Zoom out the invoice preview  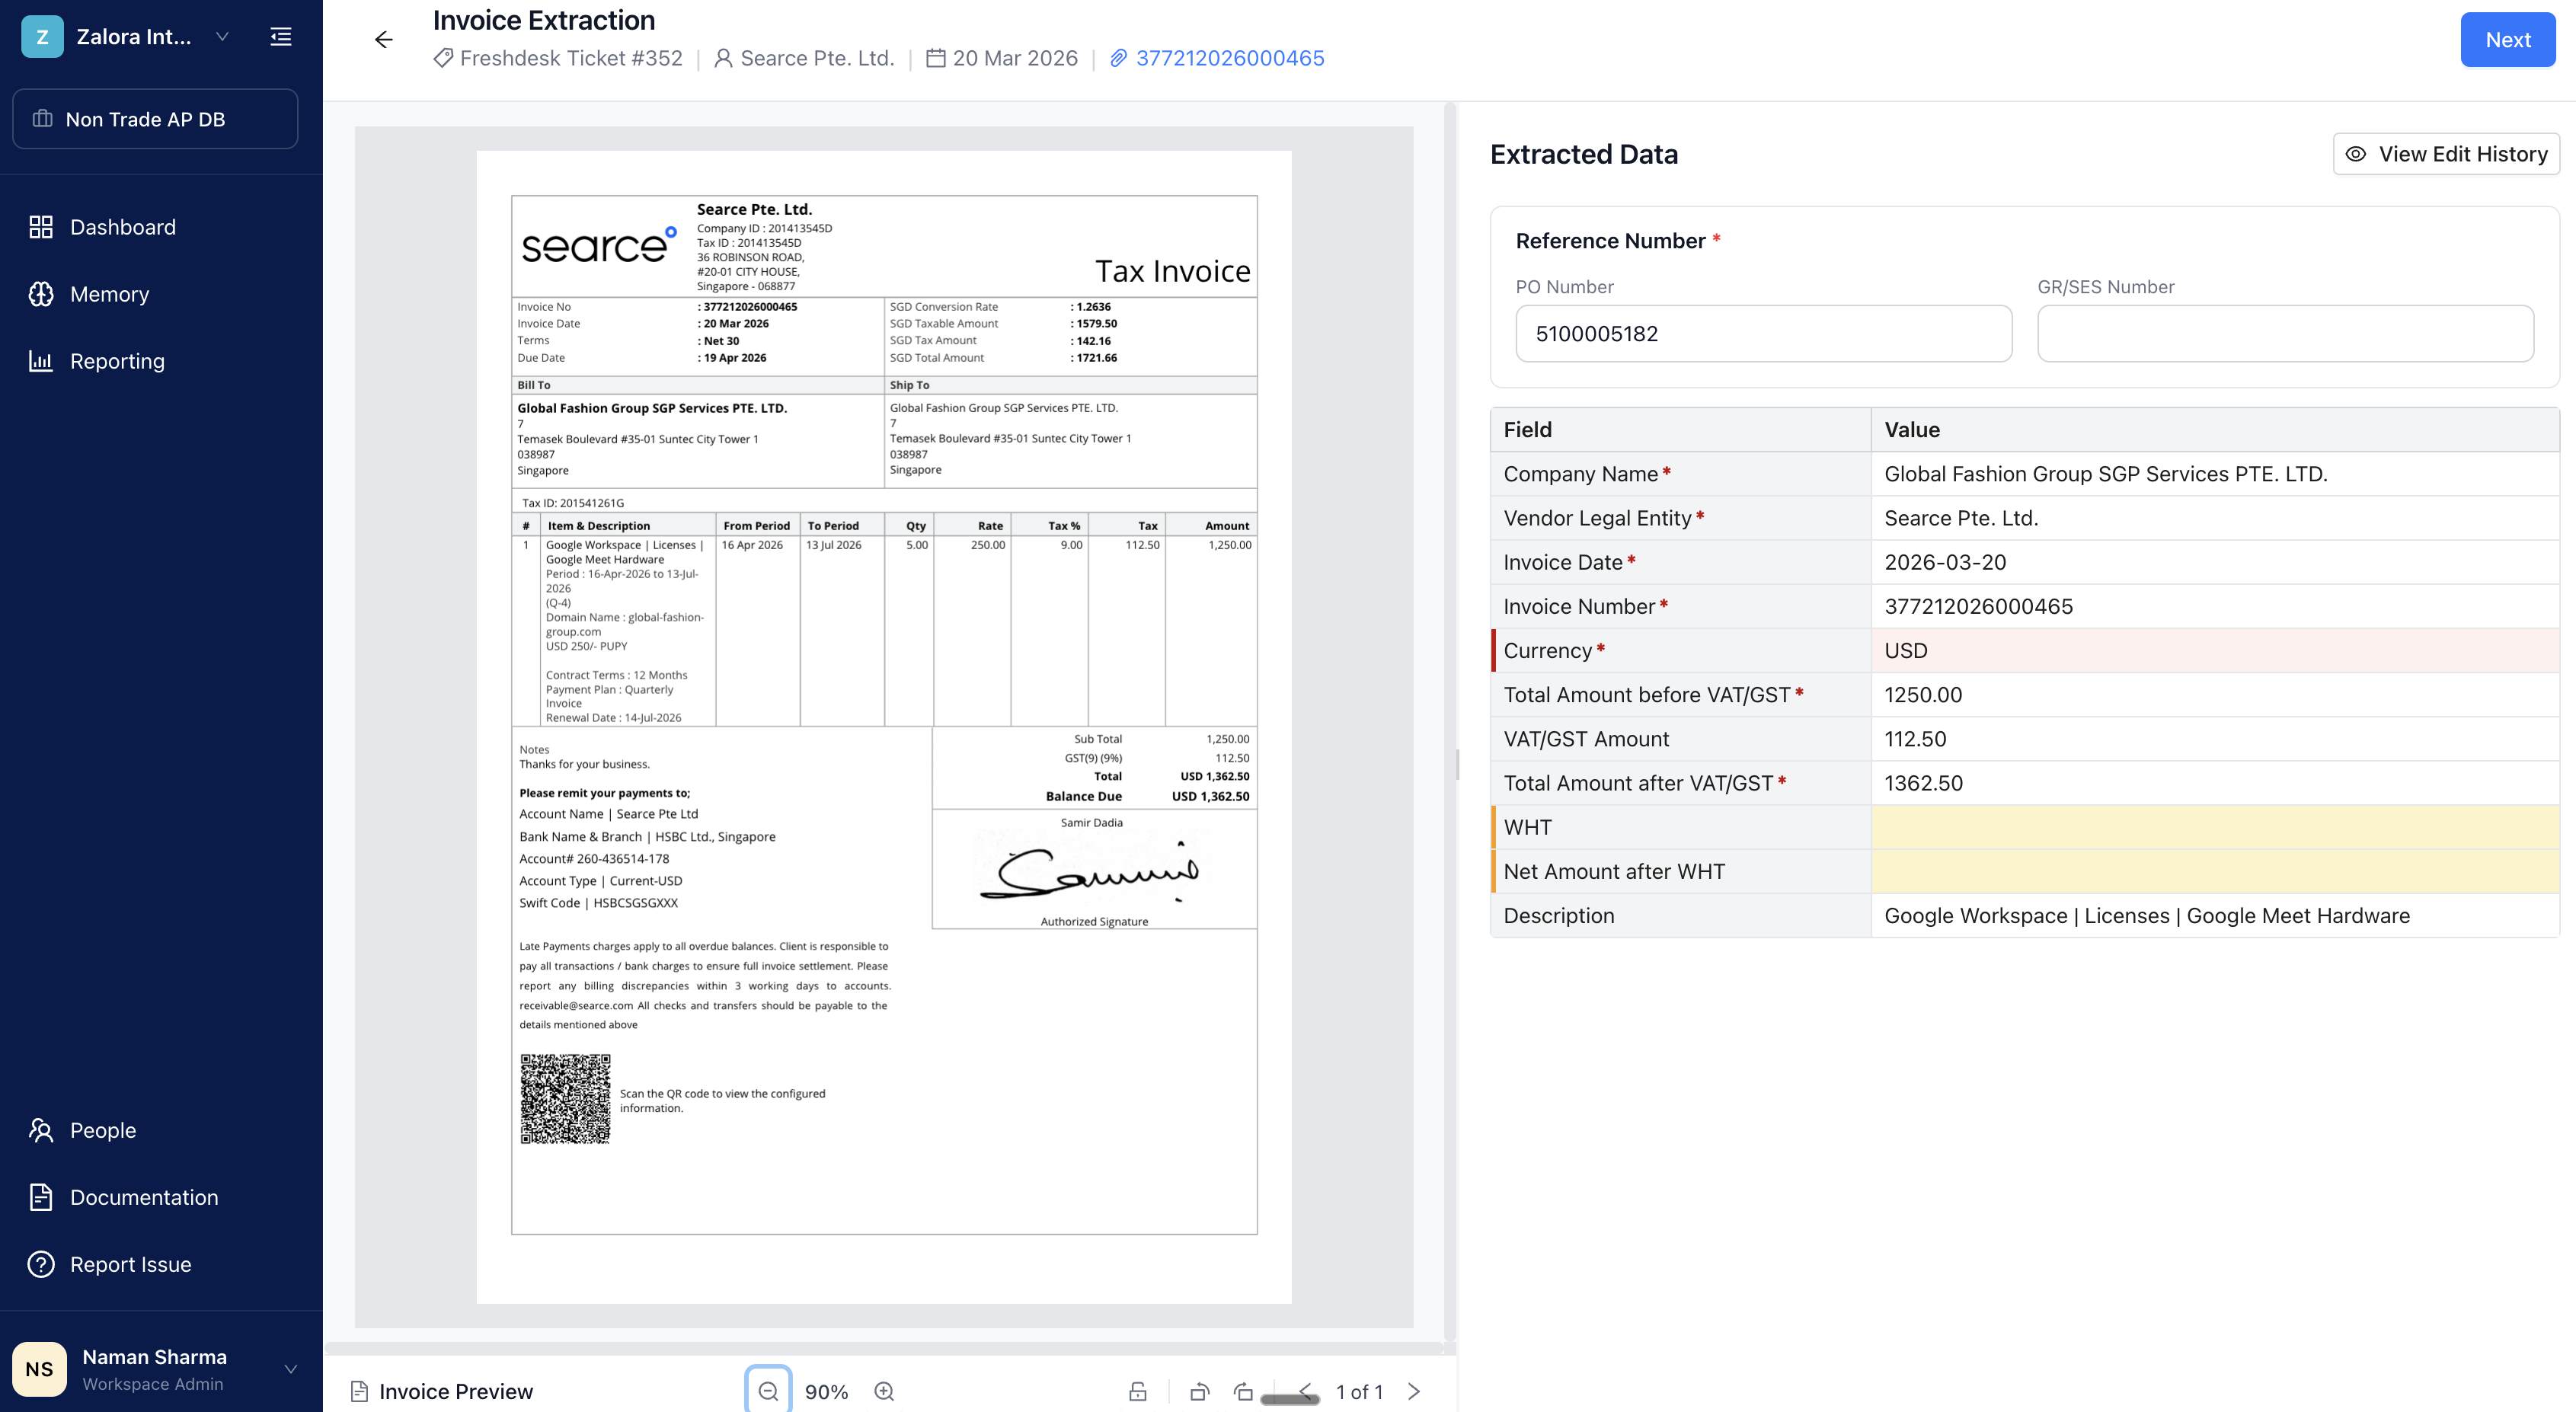click(x=768, y=1391)
